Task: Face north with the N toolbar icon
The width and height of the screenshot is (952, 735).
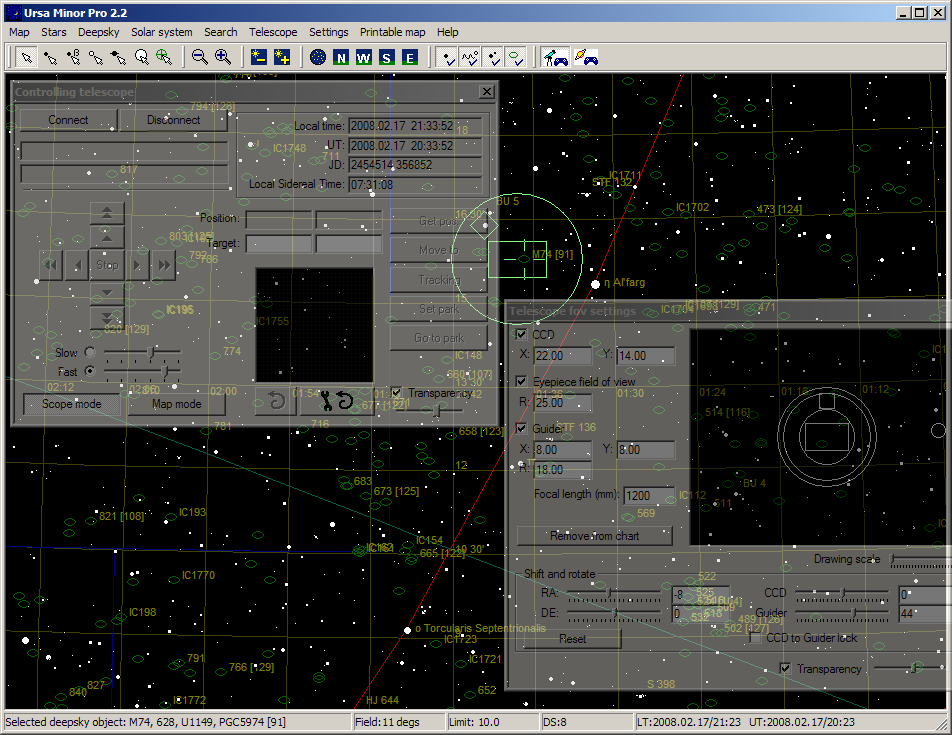Action: tap(341, 57)
